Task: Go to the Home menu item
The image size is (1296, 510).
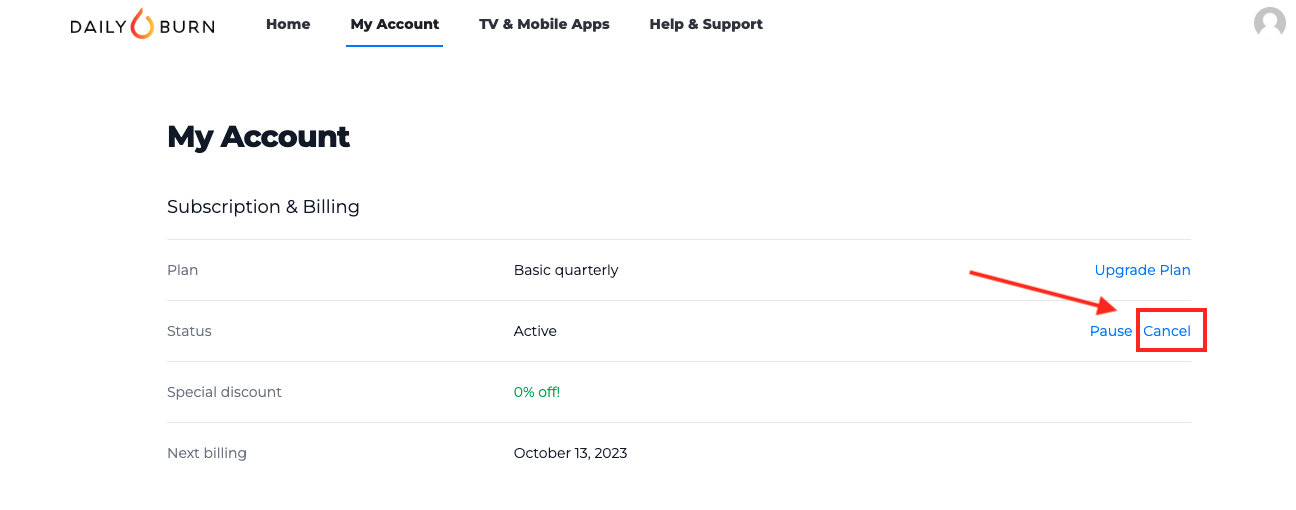Action: click(288, 24)
